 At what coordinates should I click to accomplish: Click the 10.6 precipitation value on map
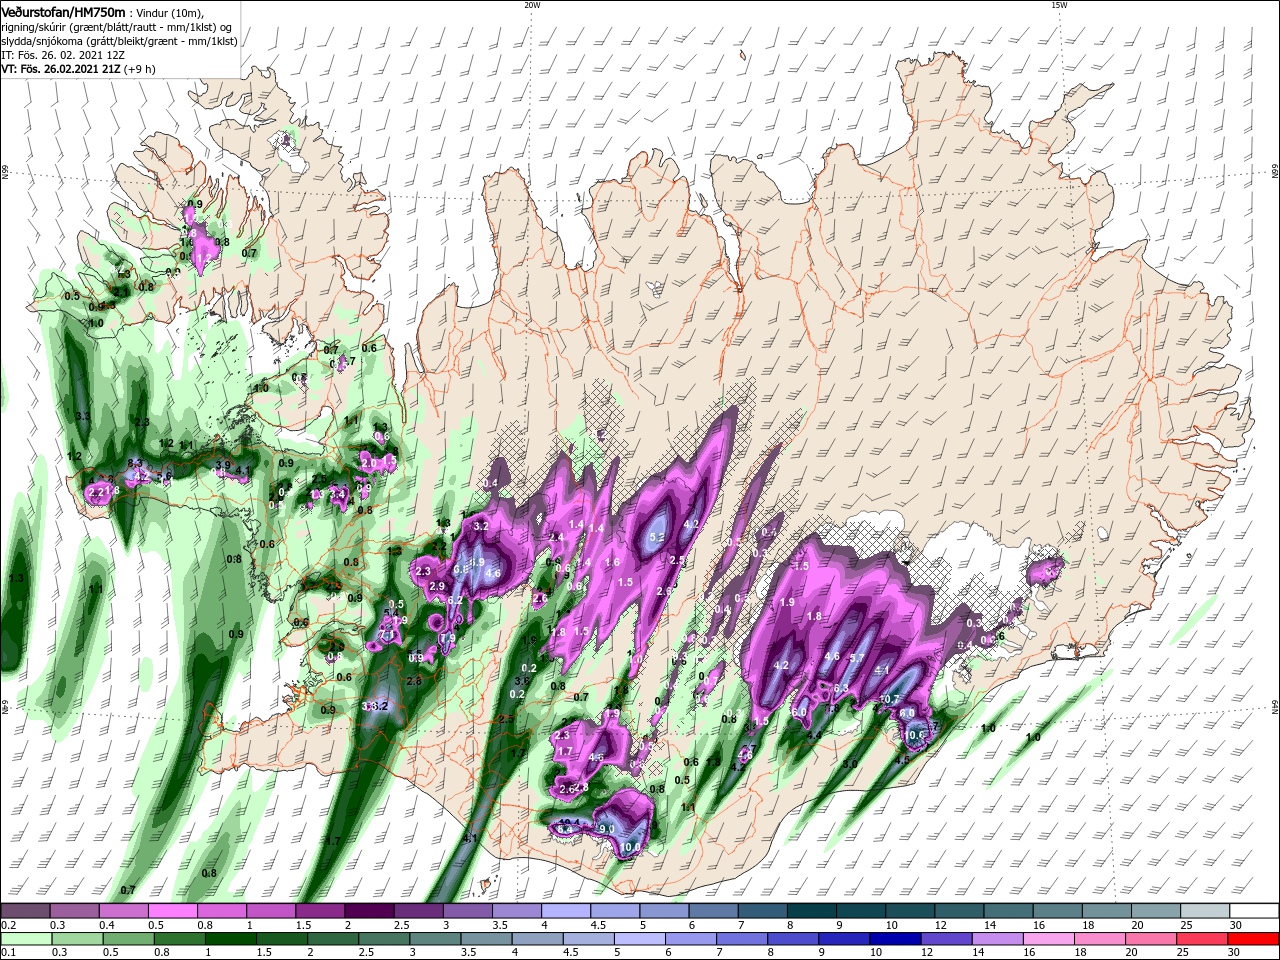(x=916, y=735)
